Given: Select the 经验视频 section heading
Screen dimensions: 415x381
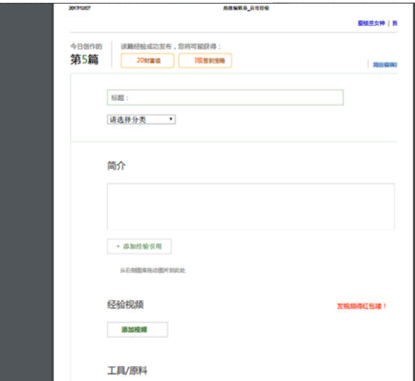Looking at the screenshot, I should tap(125, 304).
